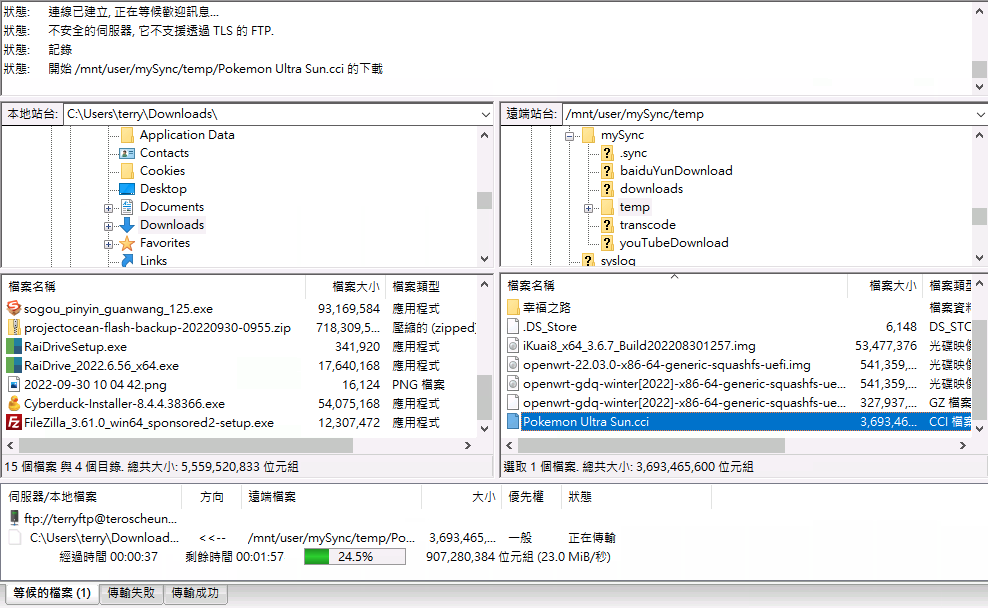Image resolution: width=988 pixels, height=608 pixels.
Task: Click the 24.5% transfer progress bar
Action: click(x=355, y=557)
